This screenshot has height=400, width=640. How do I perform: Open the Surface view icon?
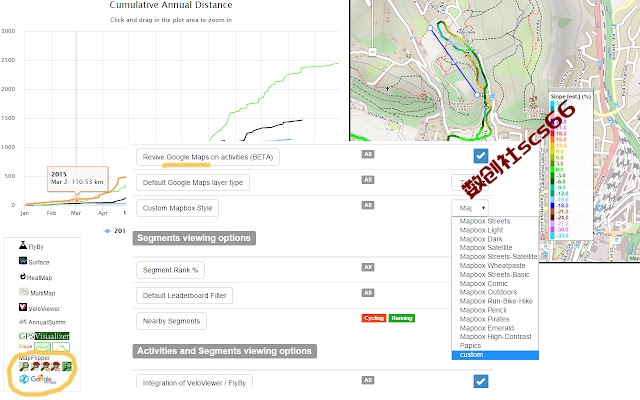pos(23,261)
